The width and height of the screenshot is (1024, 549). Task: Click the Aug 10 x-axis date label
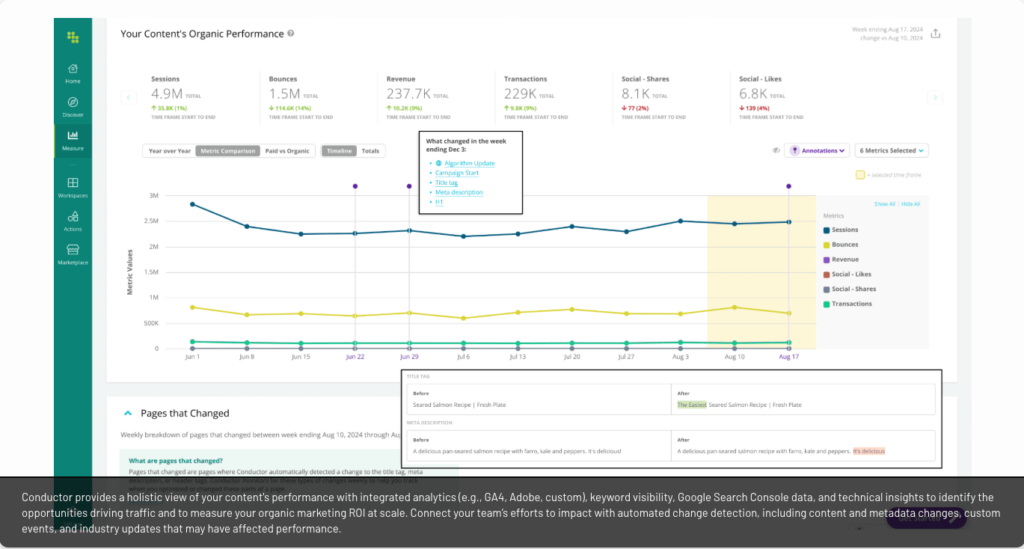click(x=735, y=357)
